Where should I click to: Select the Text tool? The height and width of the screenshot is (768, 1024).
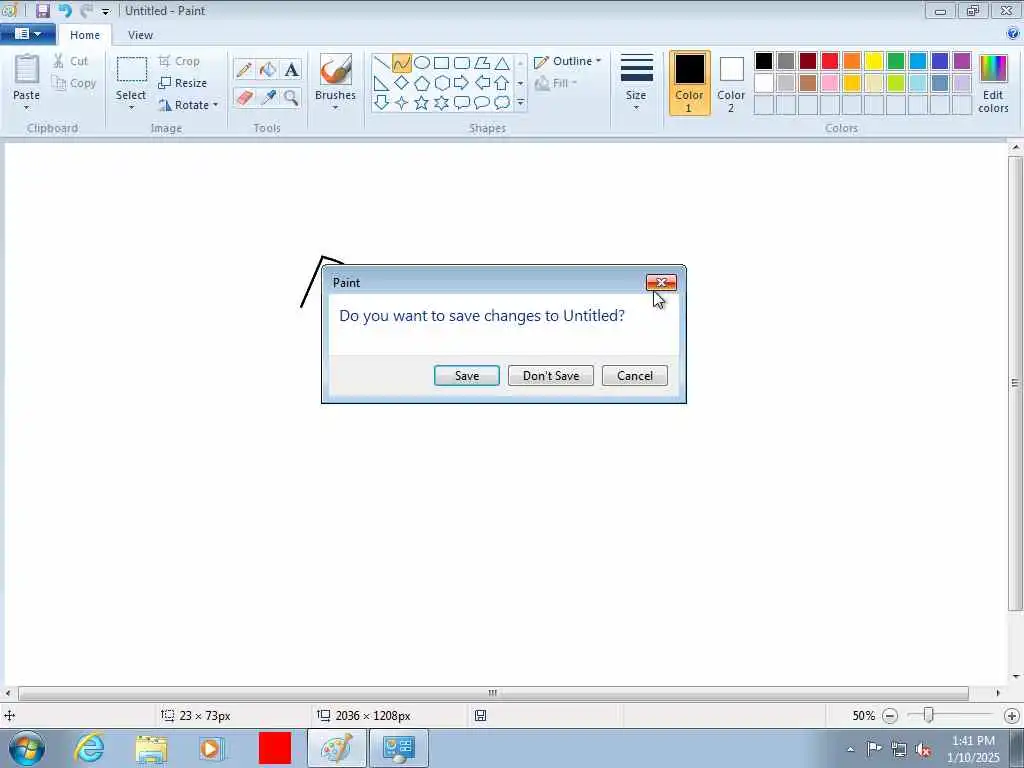(x=291, y=70)
